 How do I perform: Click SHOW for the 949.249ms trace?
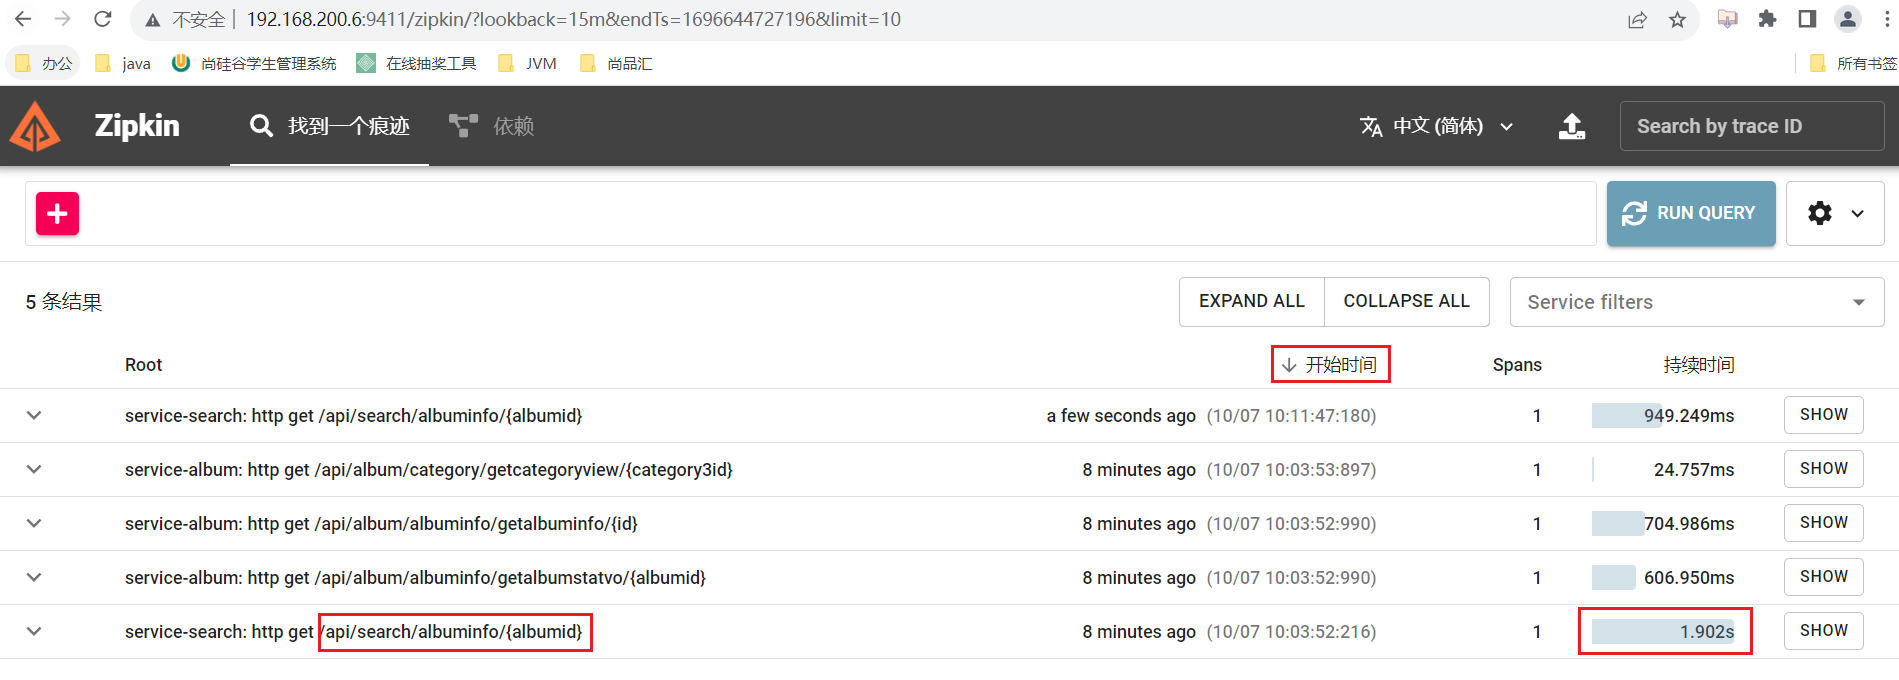[x=1823, y=414]
